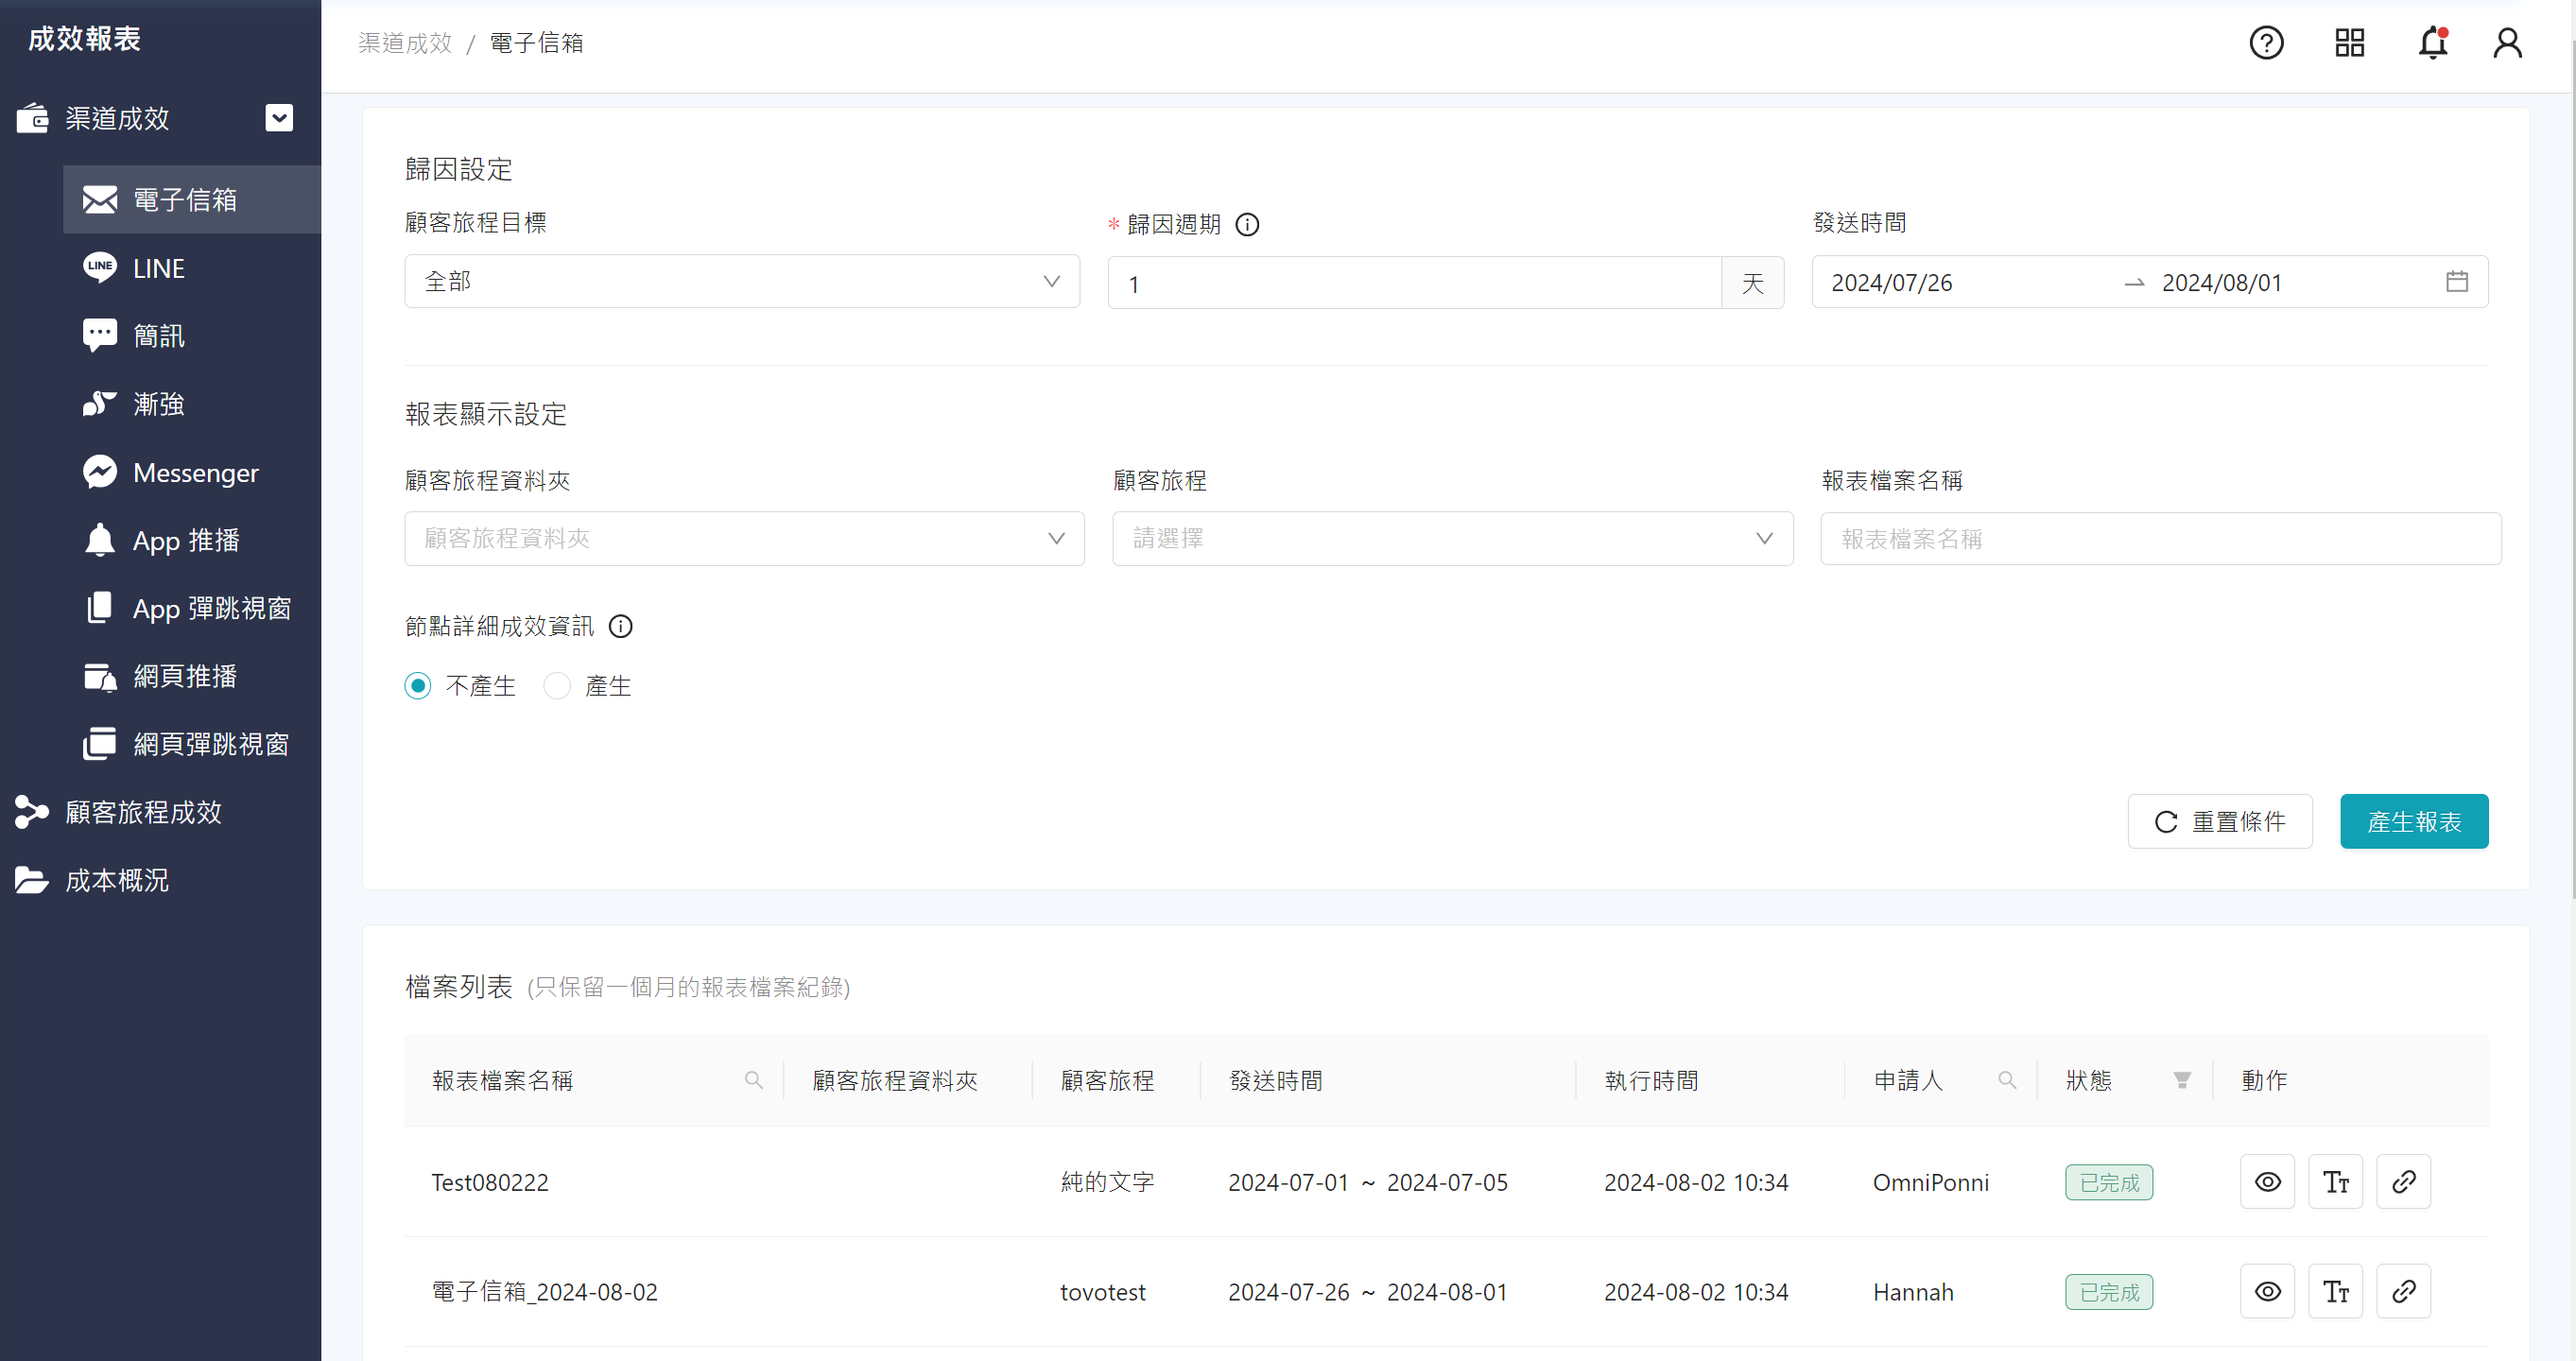Click the link icon on Test080222 row
This screenshot has height=1361, width=2576.
click(2404, 1182)
